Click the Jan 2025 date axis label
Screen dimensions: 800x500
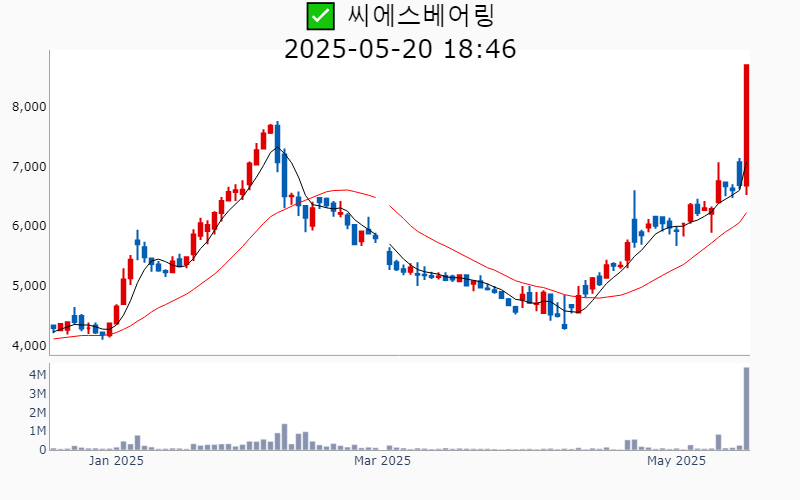[x=116, y=461]
